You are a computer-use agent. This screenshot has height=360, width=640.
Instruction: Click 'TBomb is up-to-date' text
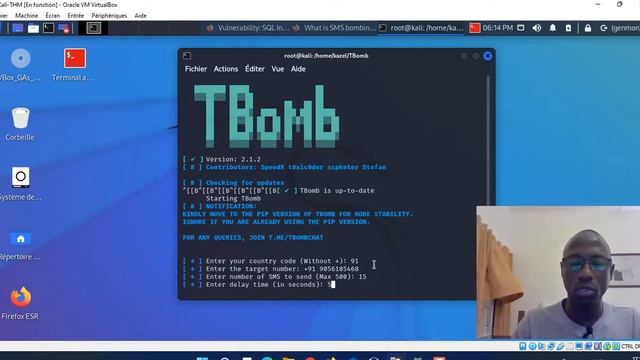[x=337, y=191]
